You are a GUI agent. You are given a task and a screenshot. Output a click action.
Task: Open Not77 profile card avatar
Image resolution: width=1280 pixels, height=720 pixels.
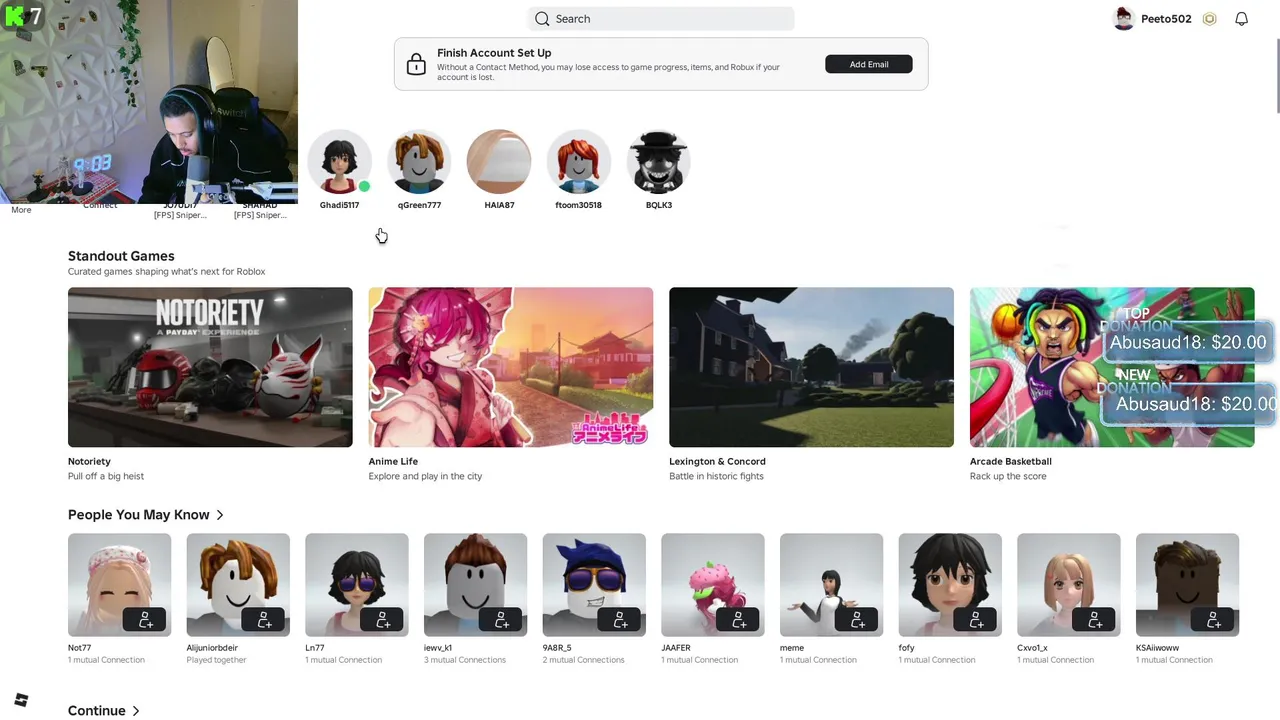click(119, 585)
